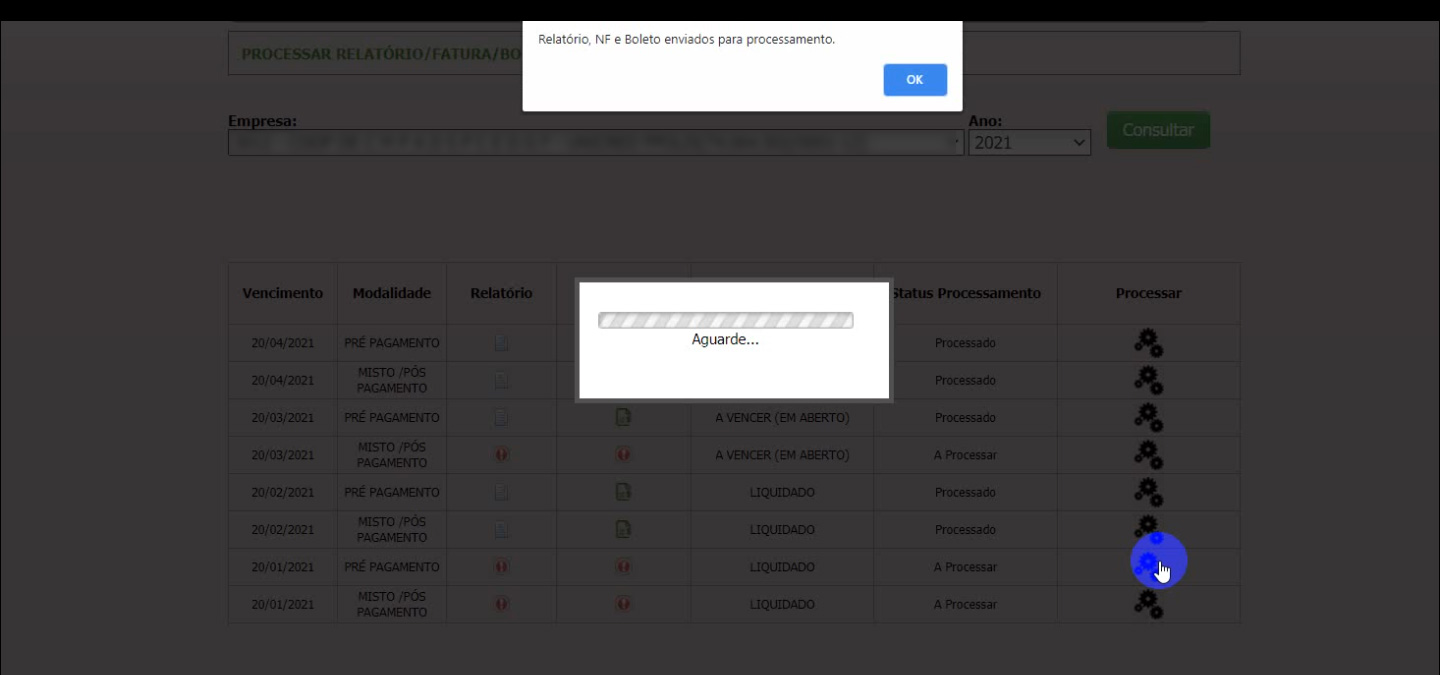
Task: Click red alert beside LIQUIDADO in 20/01/2021 MISTO row
Action: 623,604
